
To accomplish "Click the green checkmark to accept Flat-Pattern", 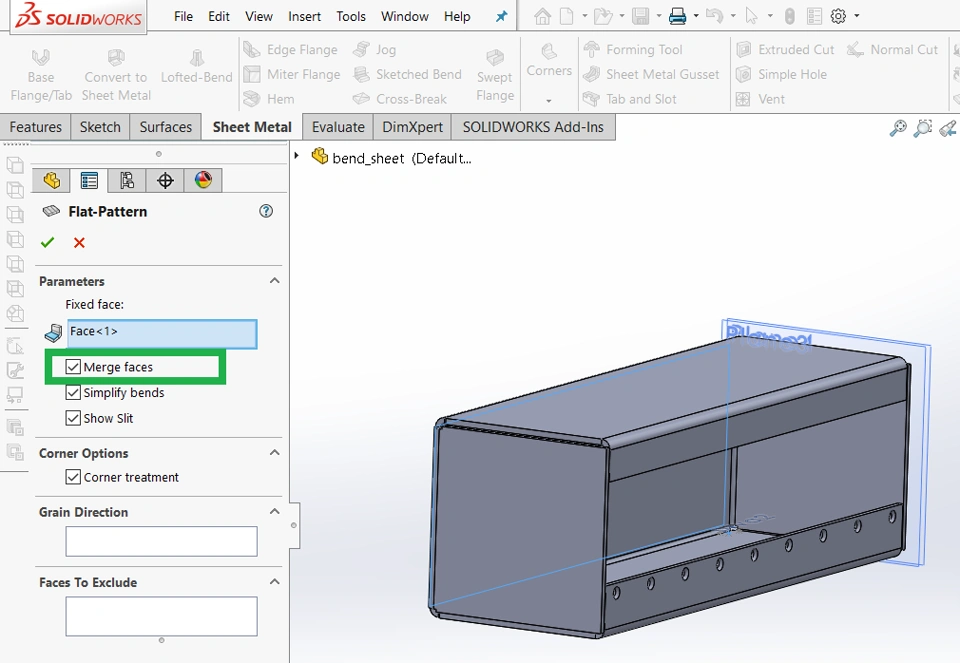I will [47, 242].
